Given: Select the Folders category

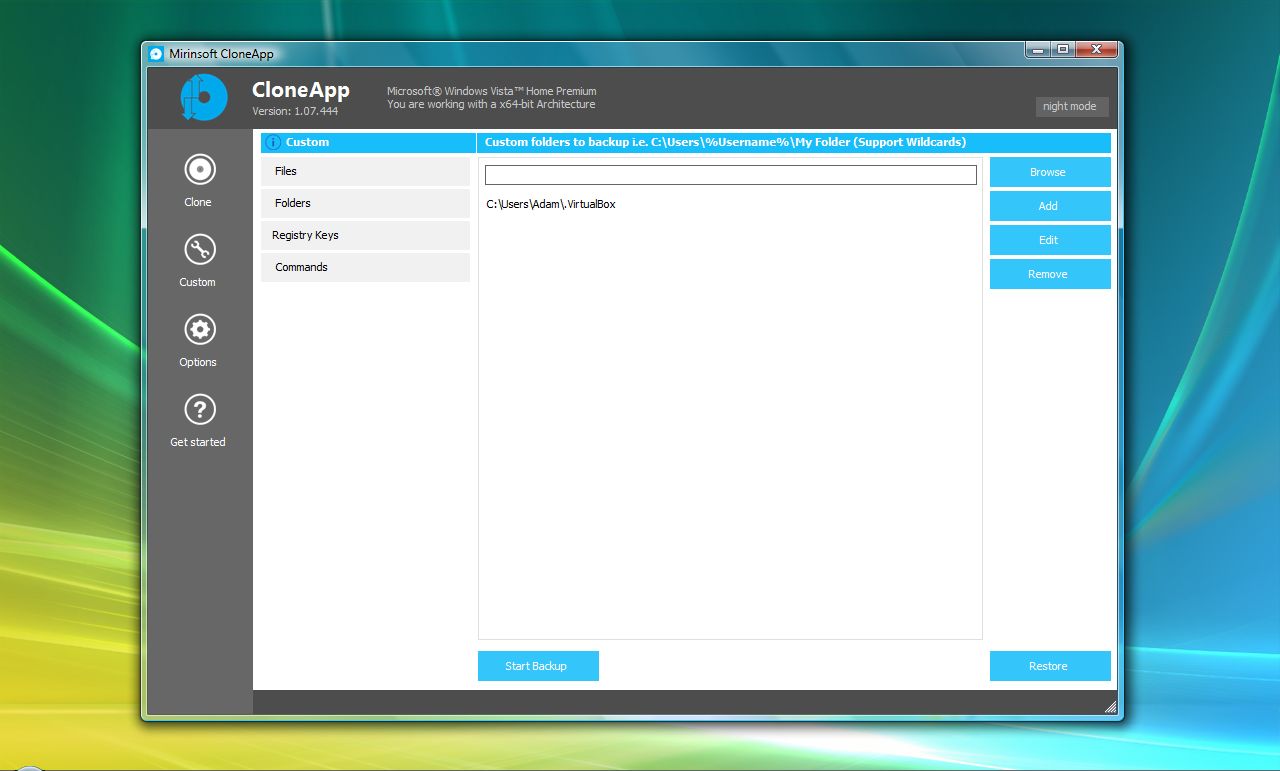Looking at the screenshot, I should (x=365, y=203).
